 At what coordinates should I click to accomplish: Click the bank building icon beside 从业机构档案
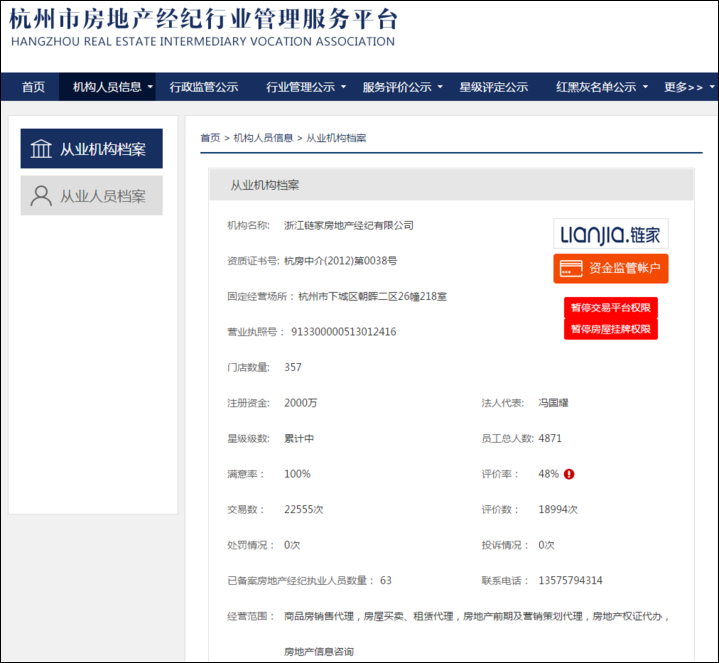[x=41, y=149]
